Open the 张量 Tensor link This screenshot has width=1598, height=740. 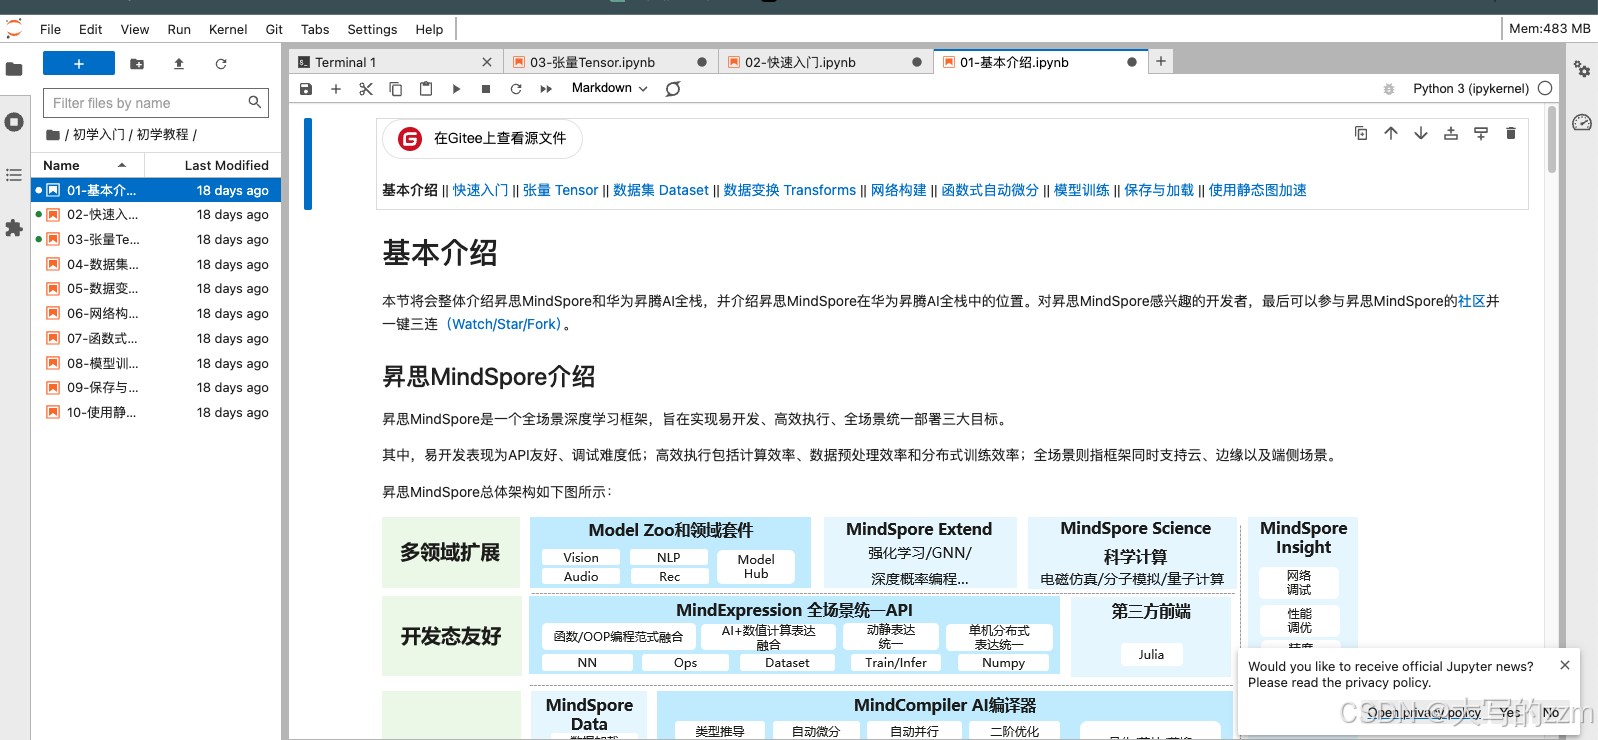click(x=560, y=190)
